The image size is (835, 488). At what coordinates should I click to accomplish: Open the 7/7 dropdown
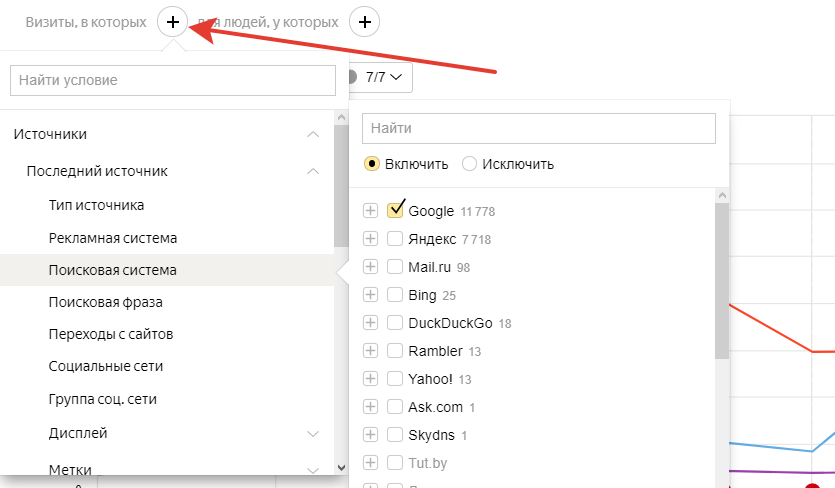click(x=383, y=77)
